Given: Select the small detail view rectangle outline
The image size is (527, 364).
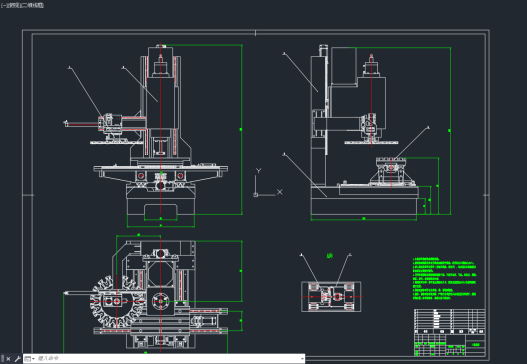Looking at the screenshot, I should (331, 297).
